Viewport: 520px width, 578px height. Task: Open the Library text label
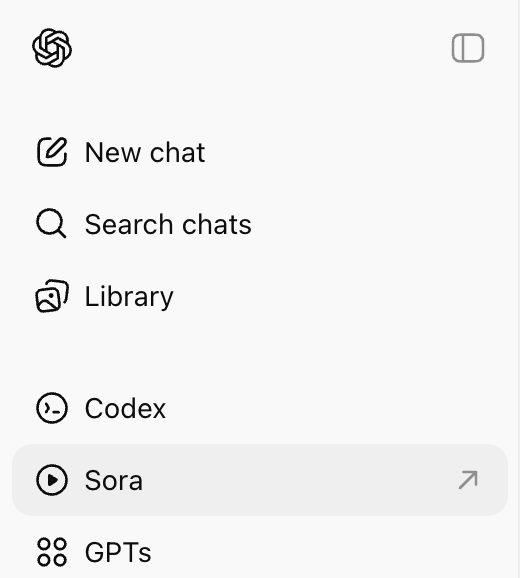(x=129, y=297)
